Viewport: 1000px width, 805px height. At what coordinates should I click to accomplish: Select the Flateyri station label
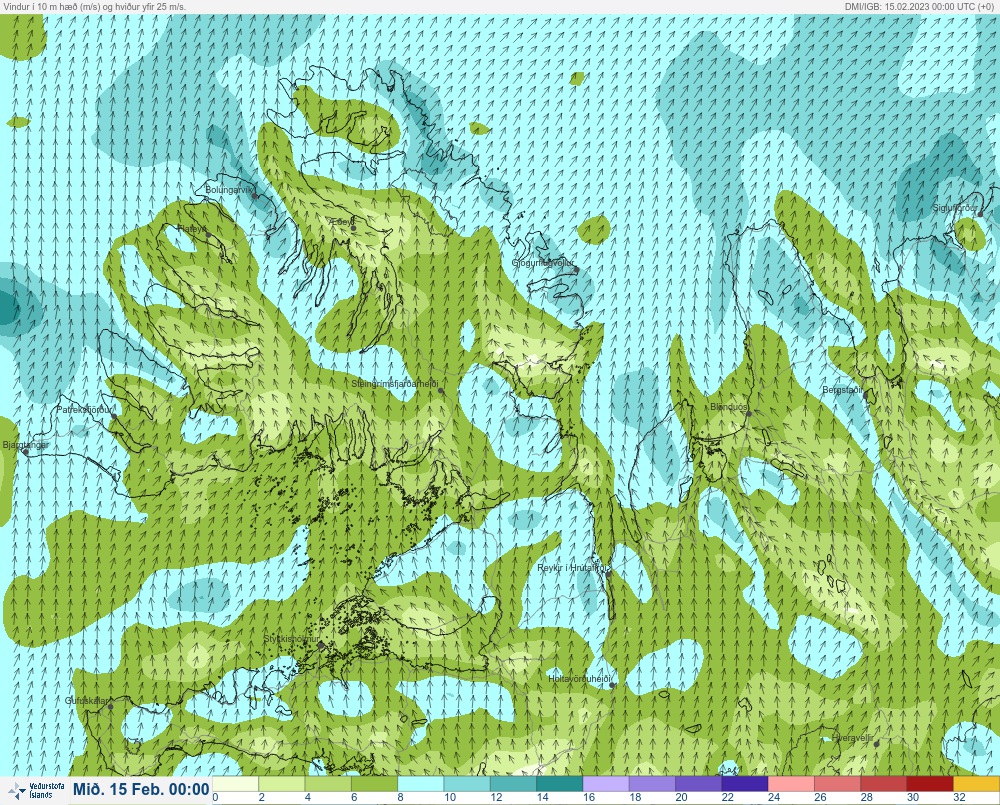coord(192,228)
